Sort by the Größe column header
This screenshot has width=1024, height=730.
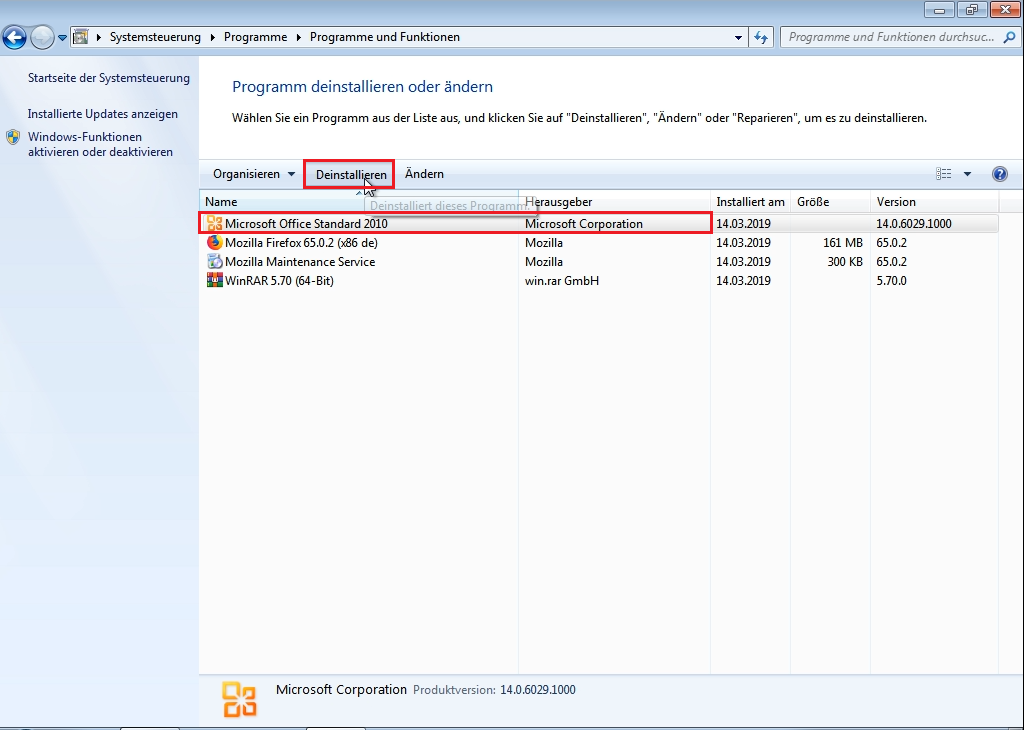(830, 202)
